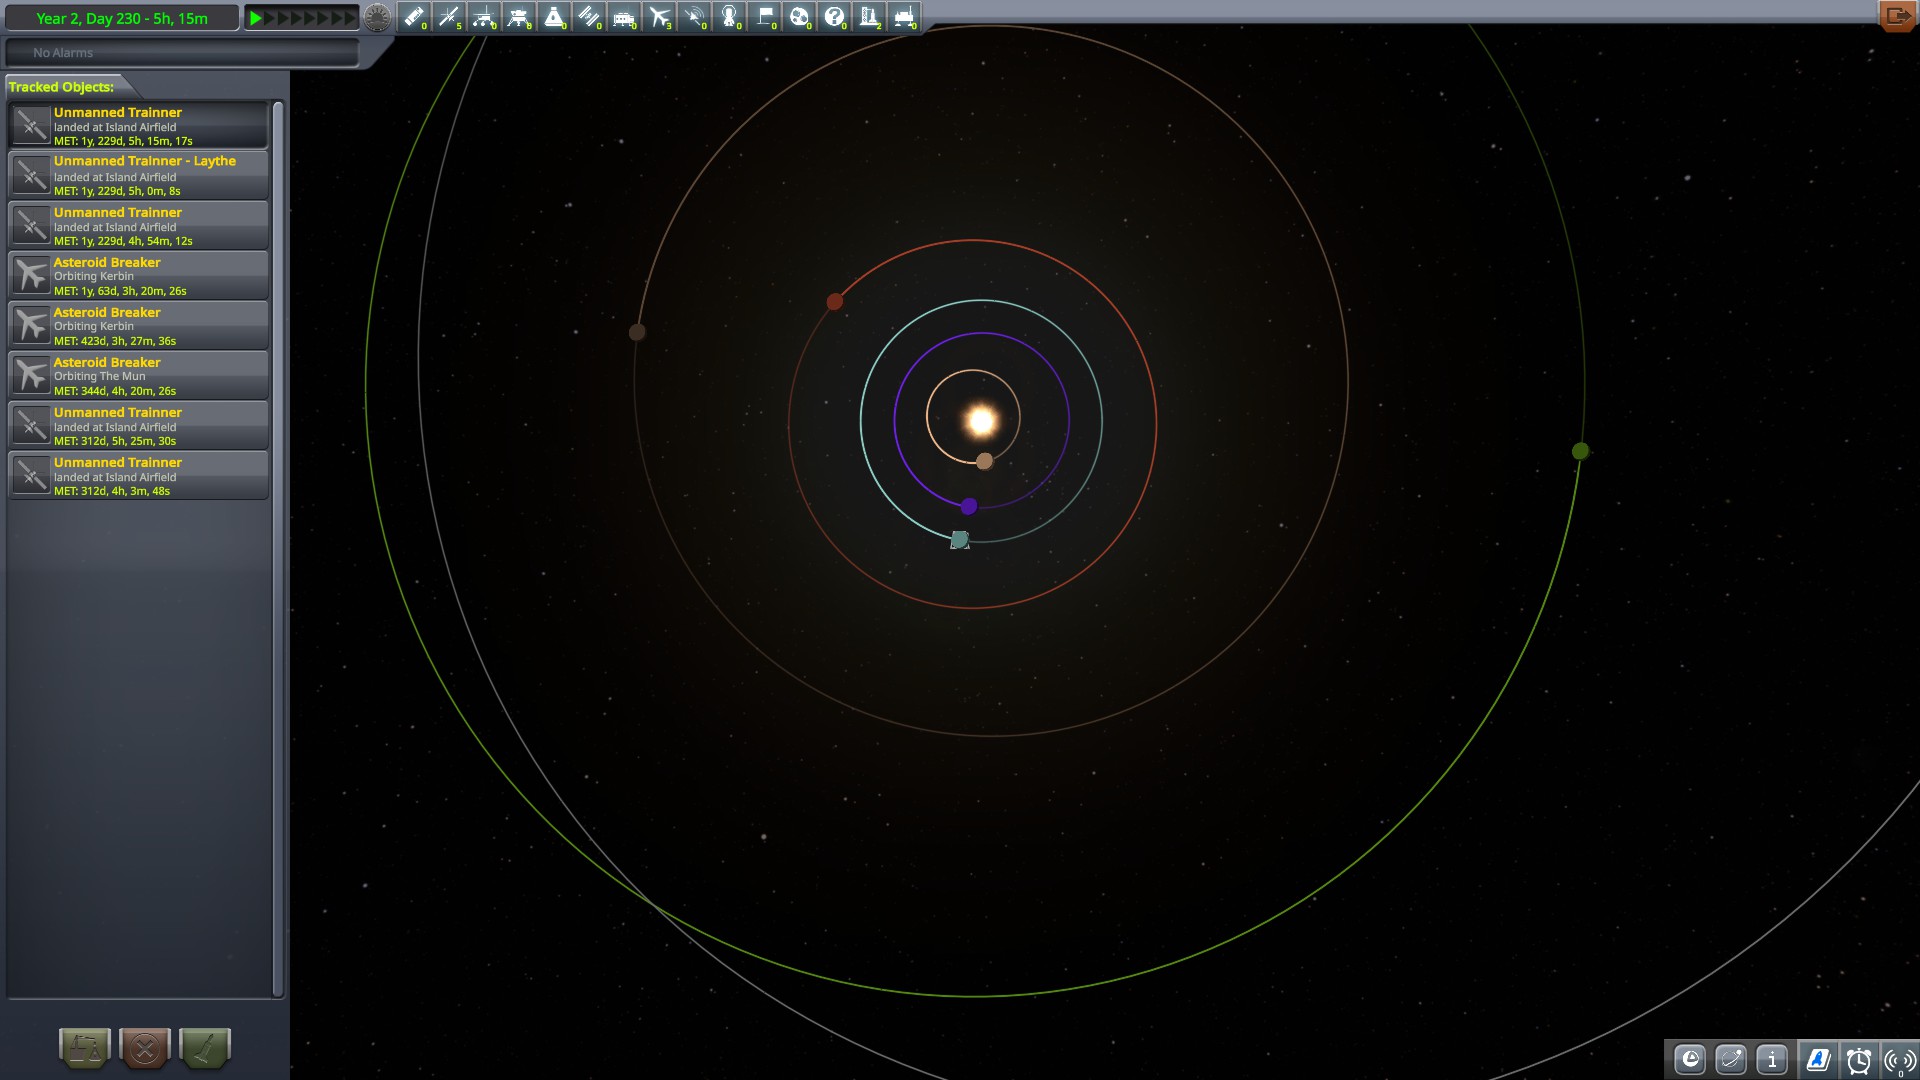1920x1080 pixels.
Task: Toggle the space objects asteroid filter
Action: (x=799, y=17)
